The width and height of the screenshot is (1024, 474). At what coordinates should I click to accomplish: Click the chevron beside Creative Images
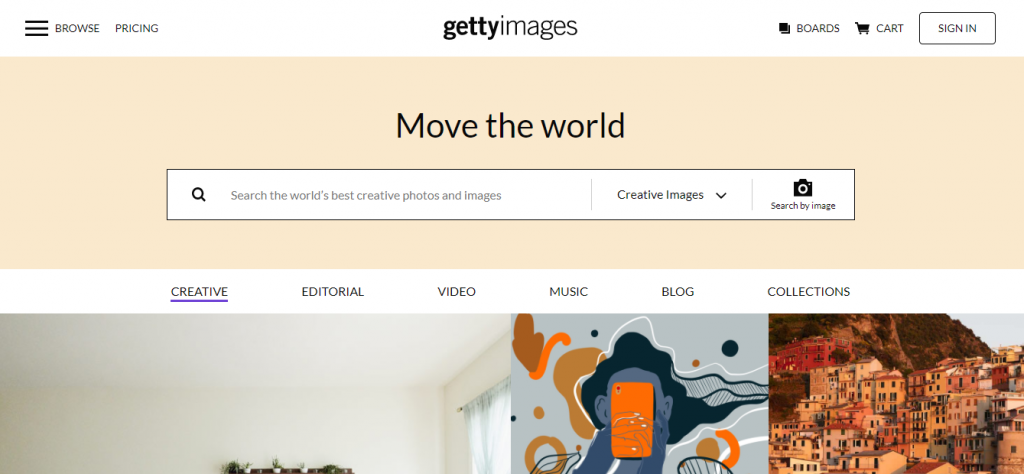coord(721,195)
